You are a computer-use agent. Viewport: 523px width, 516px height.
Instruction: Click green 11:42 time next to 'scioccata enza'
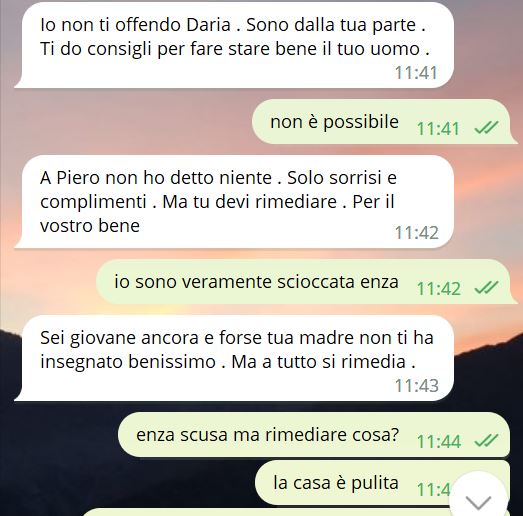tap(439, 289)
